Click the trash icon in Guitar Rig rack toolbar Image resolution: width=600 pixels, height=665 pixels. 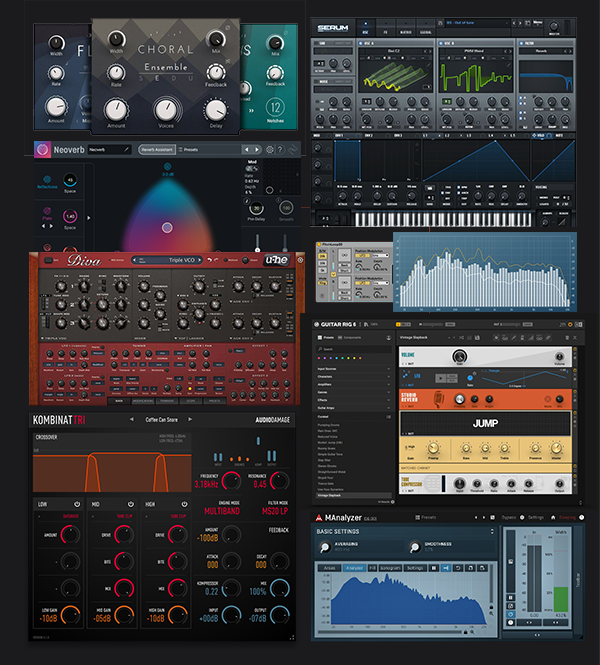(567, 338)
